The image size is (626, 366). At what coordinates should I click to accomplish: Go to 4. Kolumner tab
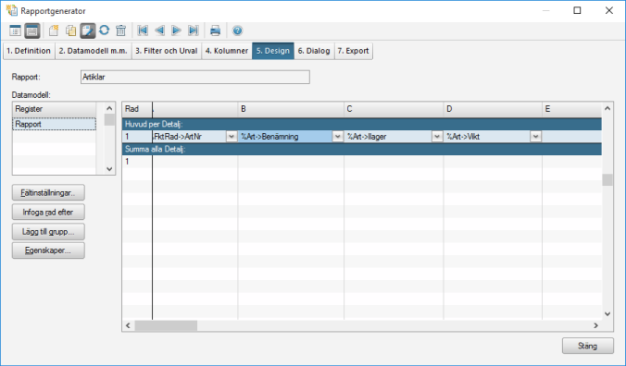point(227,51)
